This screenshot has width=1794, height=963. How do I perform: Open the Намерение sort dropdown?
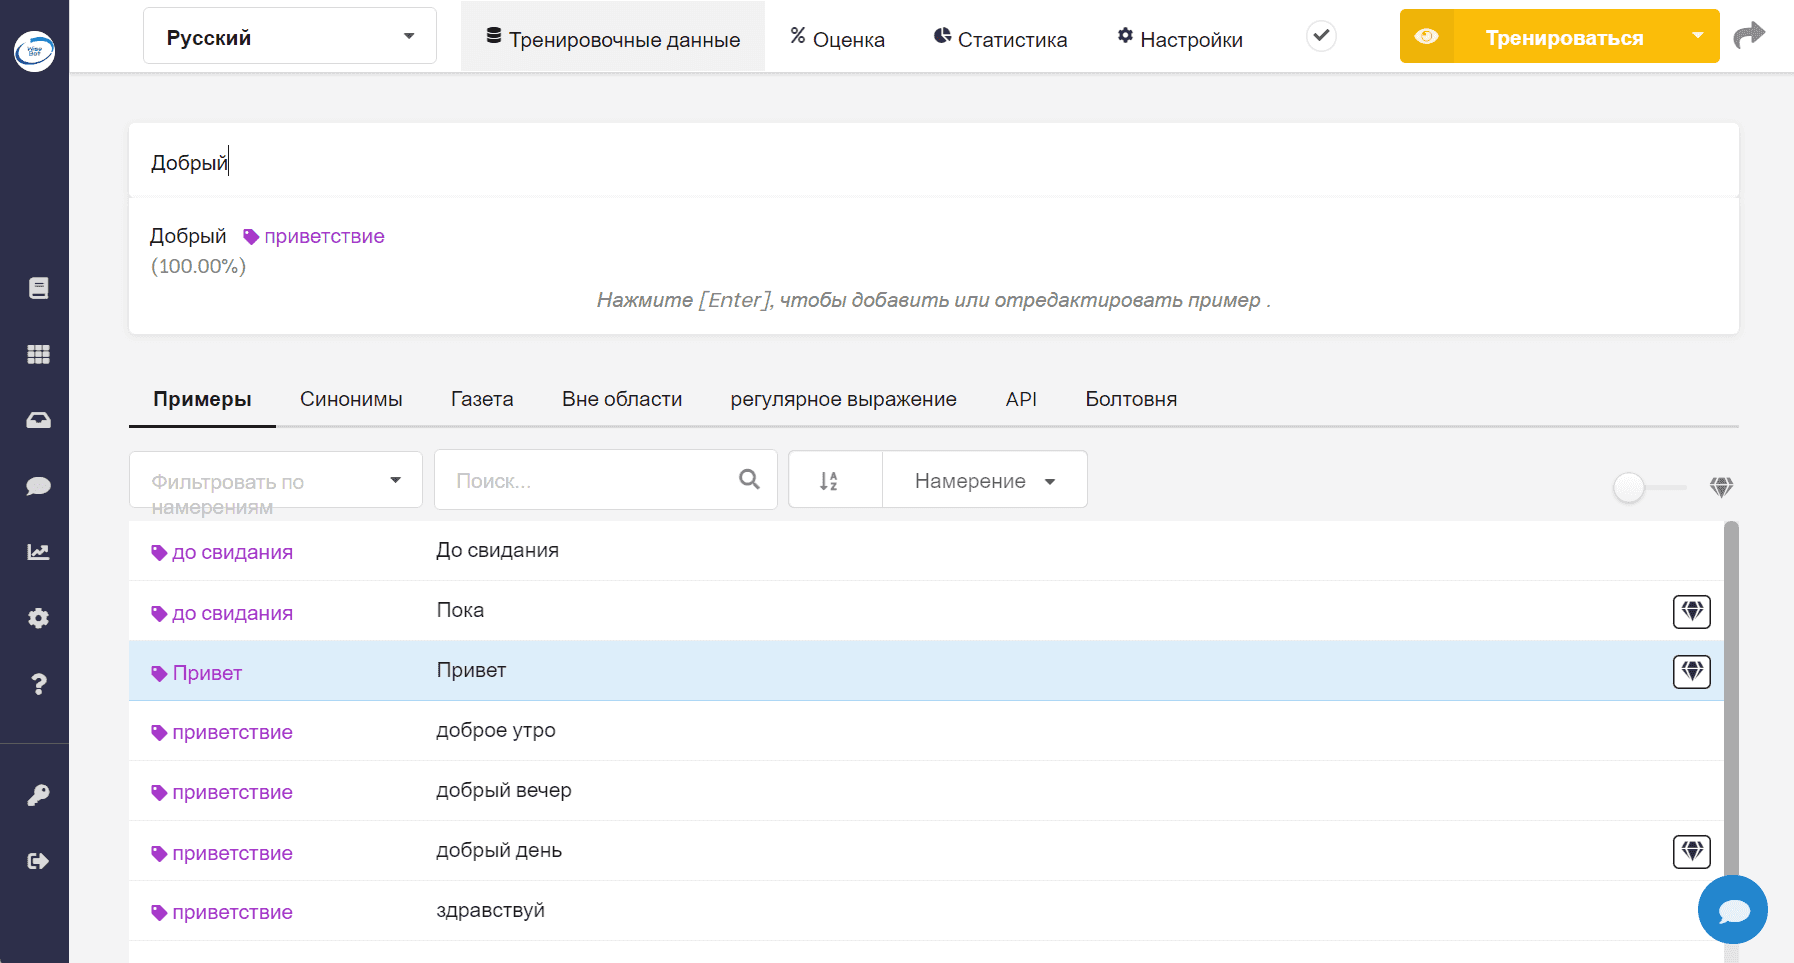click(985, 481)
